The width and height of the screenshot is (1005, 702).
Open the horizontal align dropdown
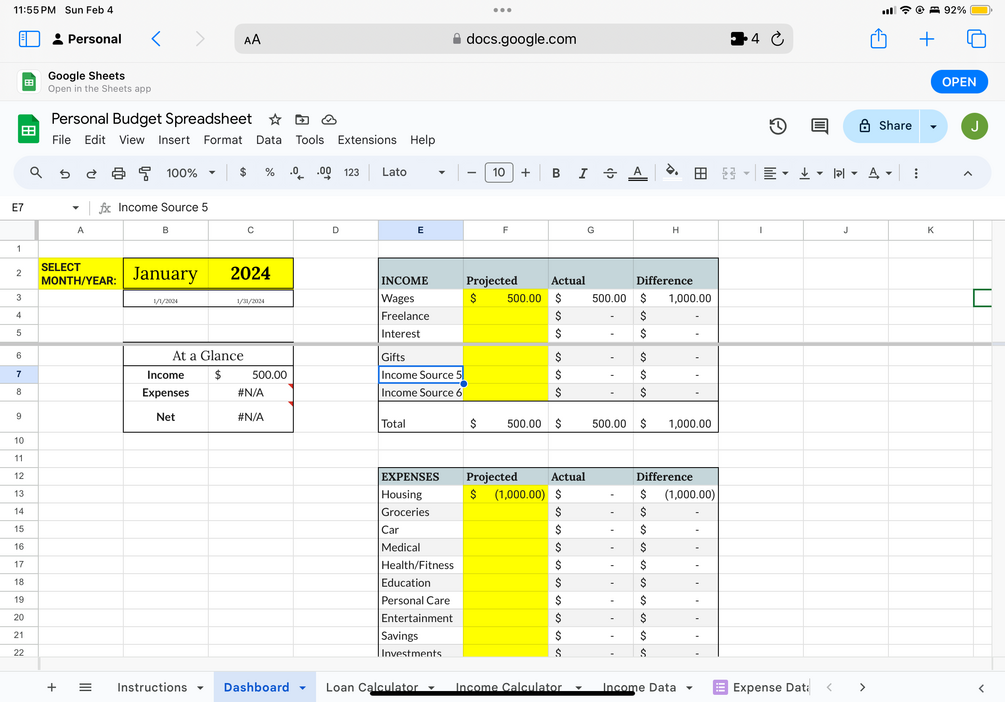[x=773, y=172]
